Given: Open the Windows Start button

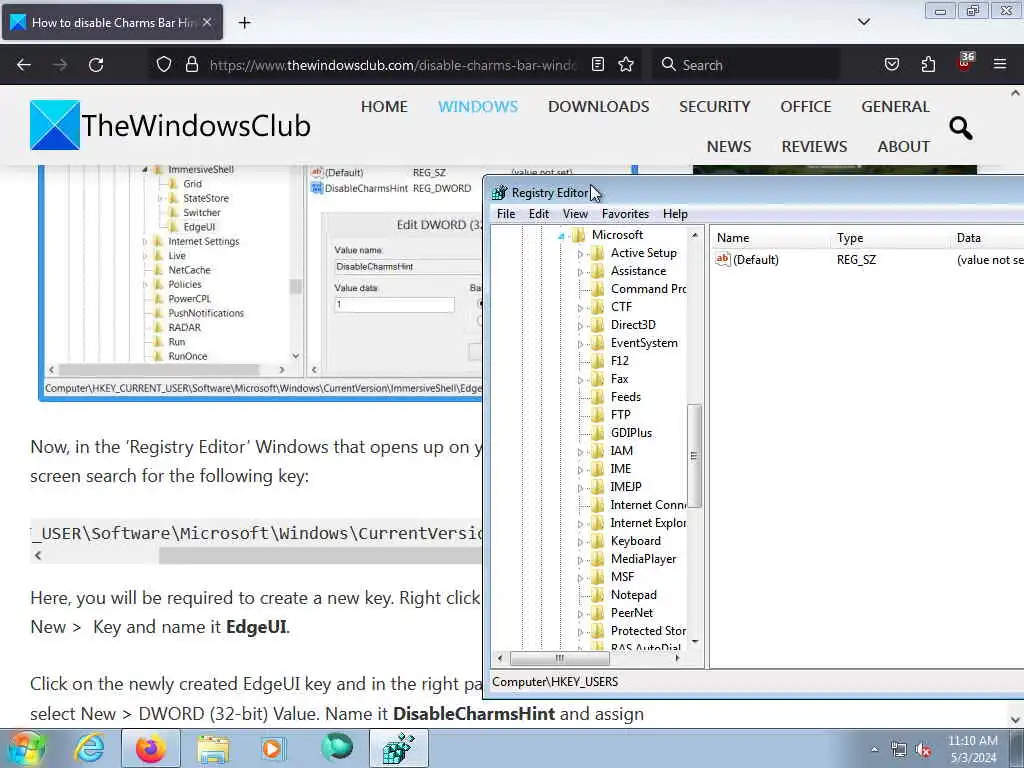Looking at the screenshot, I should (x=27, y=748).
